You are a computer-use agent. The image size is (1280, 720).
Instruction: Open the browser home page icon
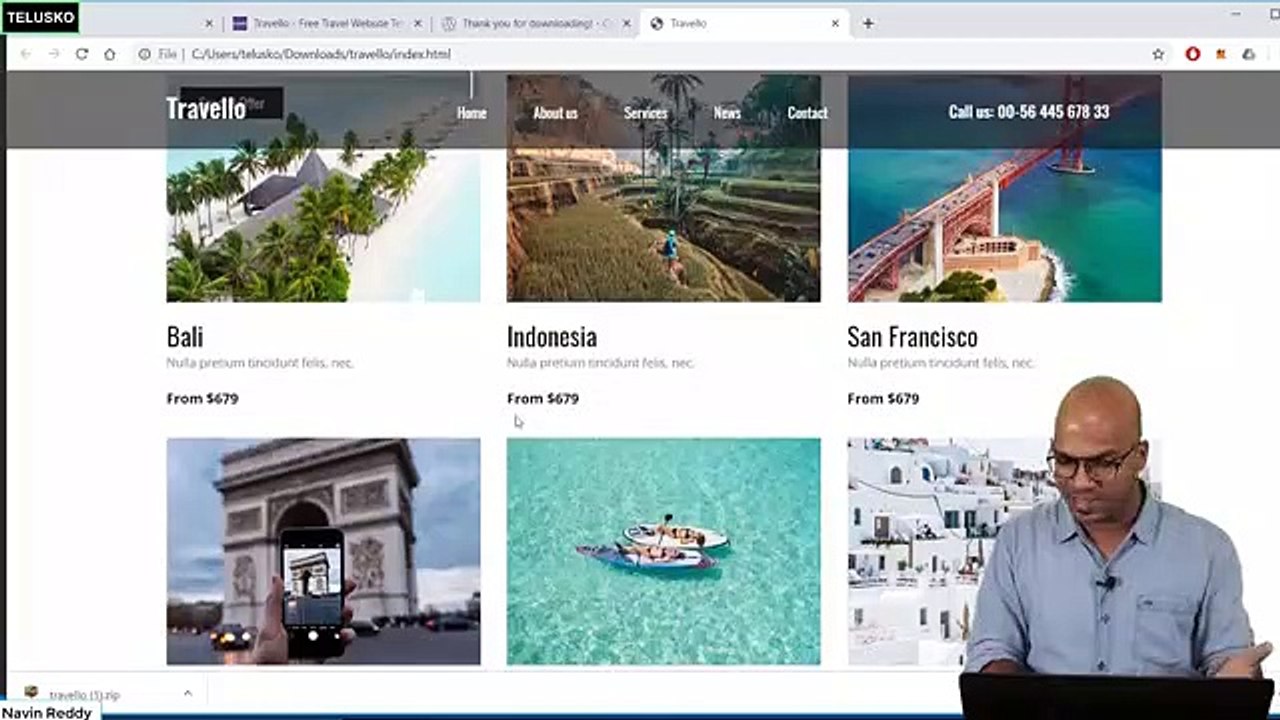click(110, 54)
